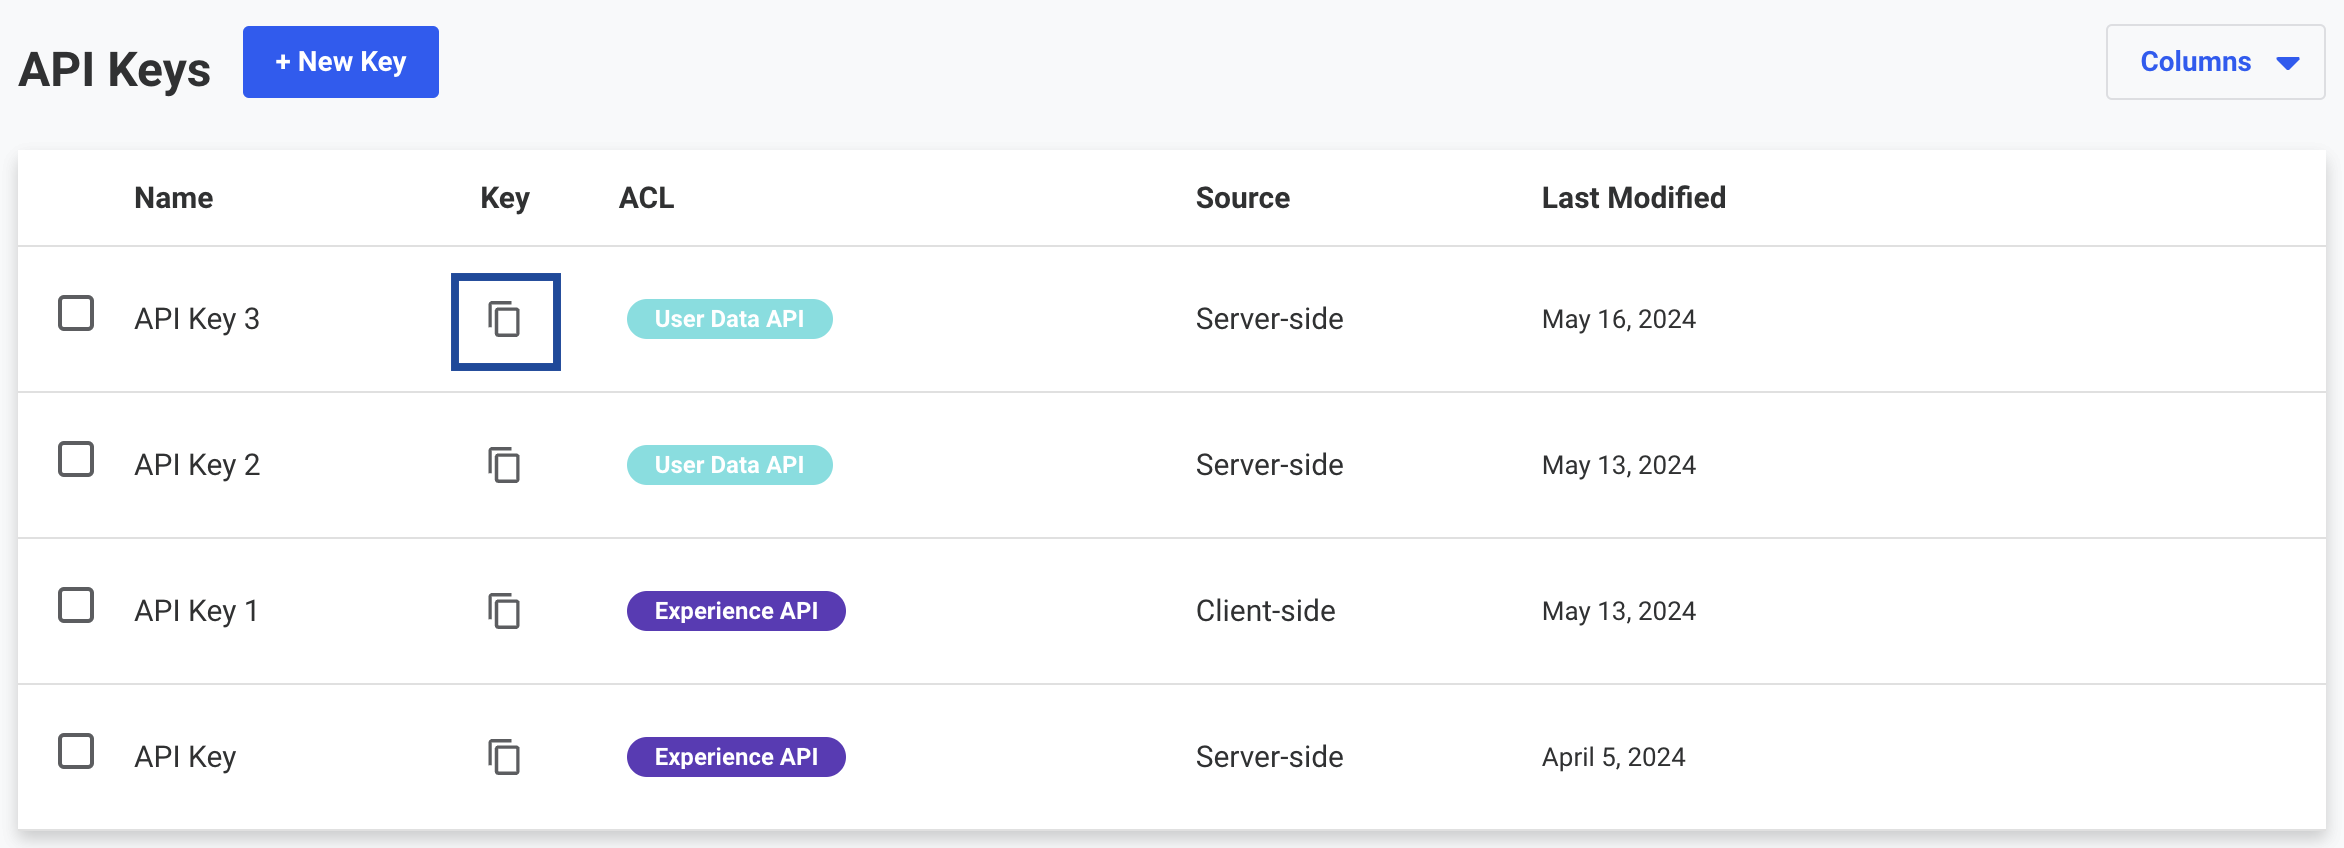Copy the key for API Key 1
Viewport: 2344px width, 848px height.
pyautogui.click(x=504, y=611)
